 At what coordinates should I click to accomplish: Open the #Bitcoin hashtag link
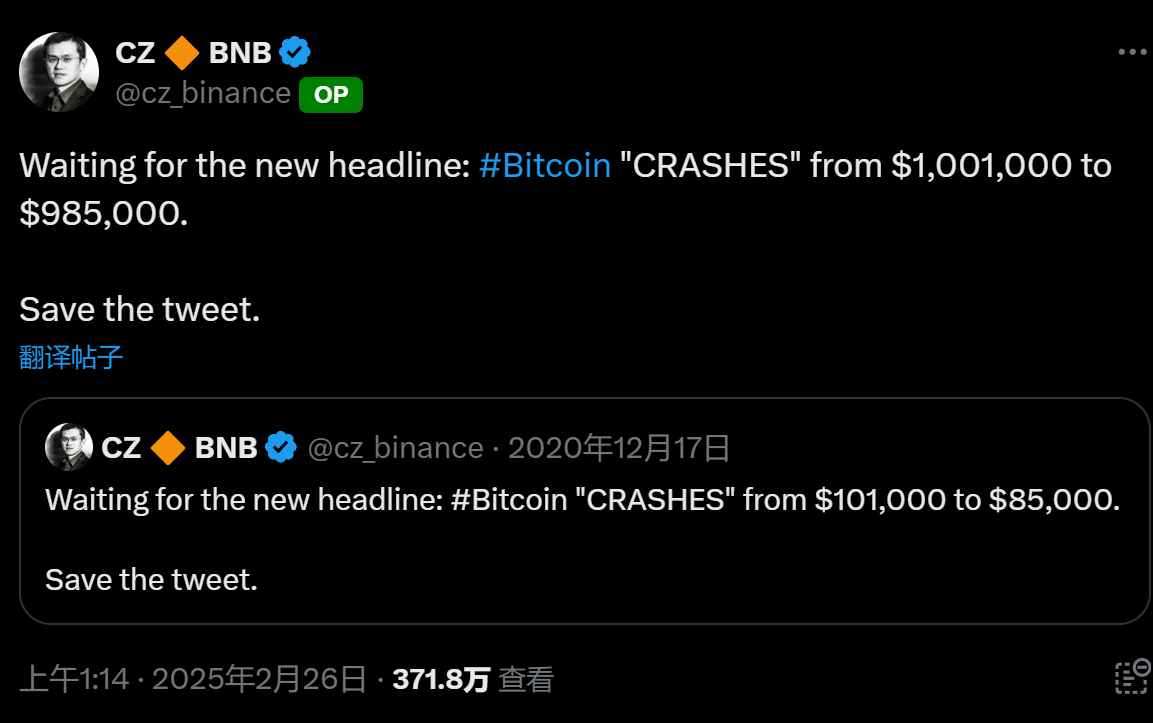(x=544, y=165)
